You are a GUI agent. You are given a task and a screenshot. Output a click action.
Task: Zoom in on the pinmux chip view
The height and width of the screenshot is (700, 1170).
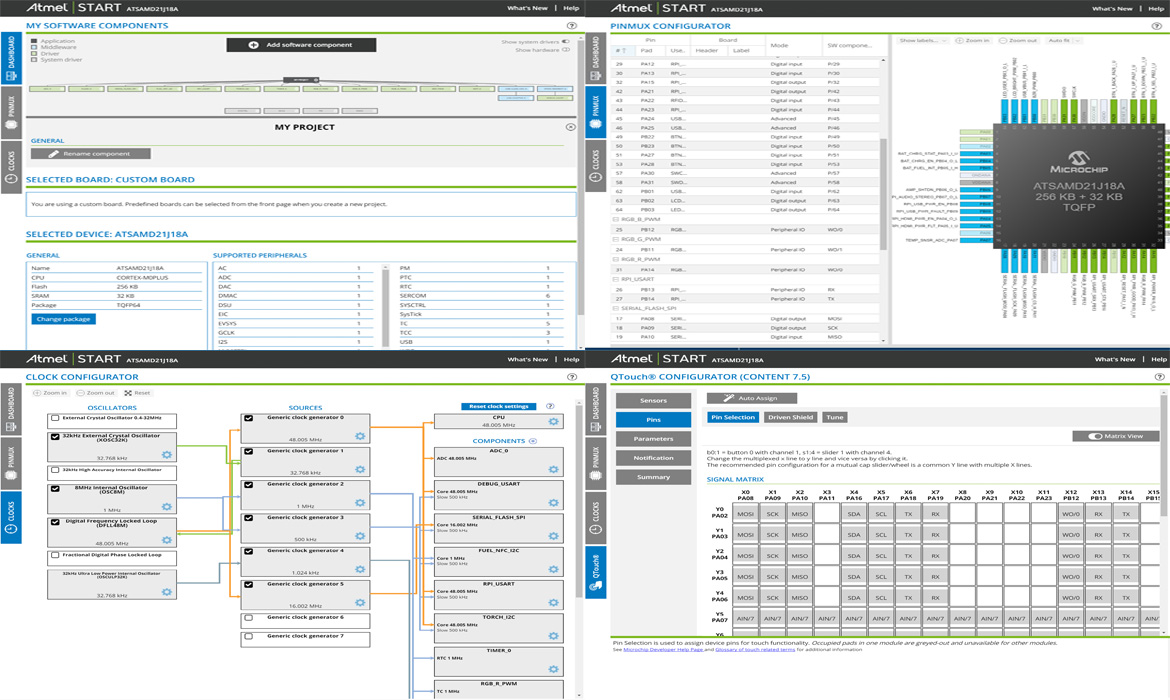coord(972,40)
